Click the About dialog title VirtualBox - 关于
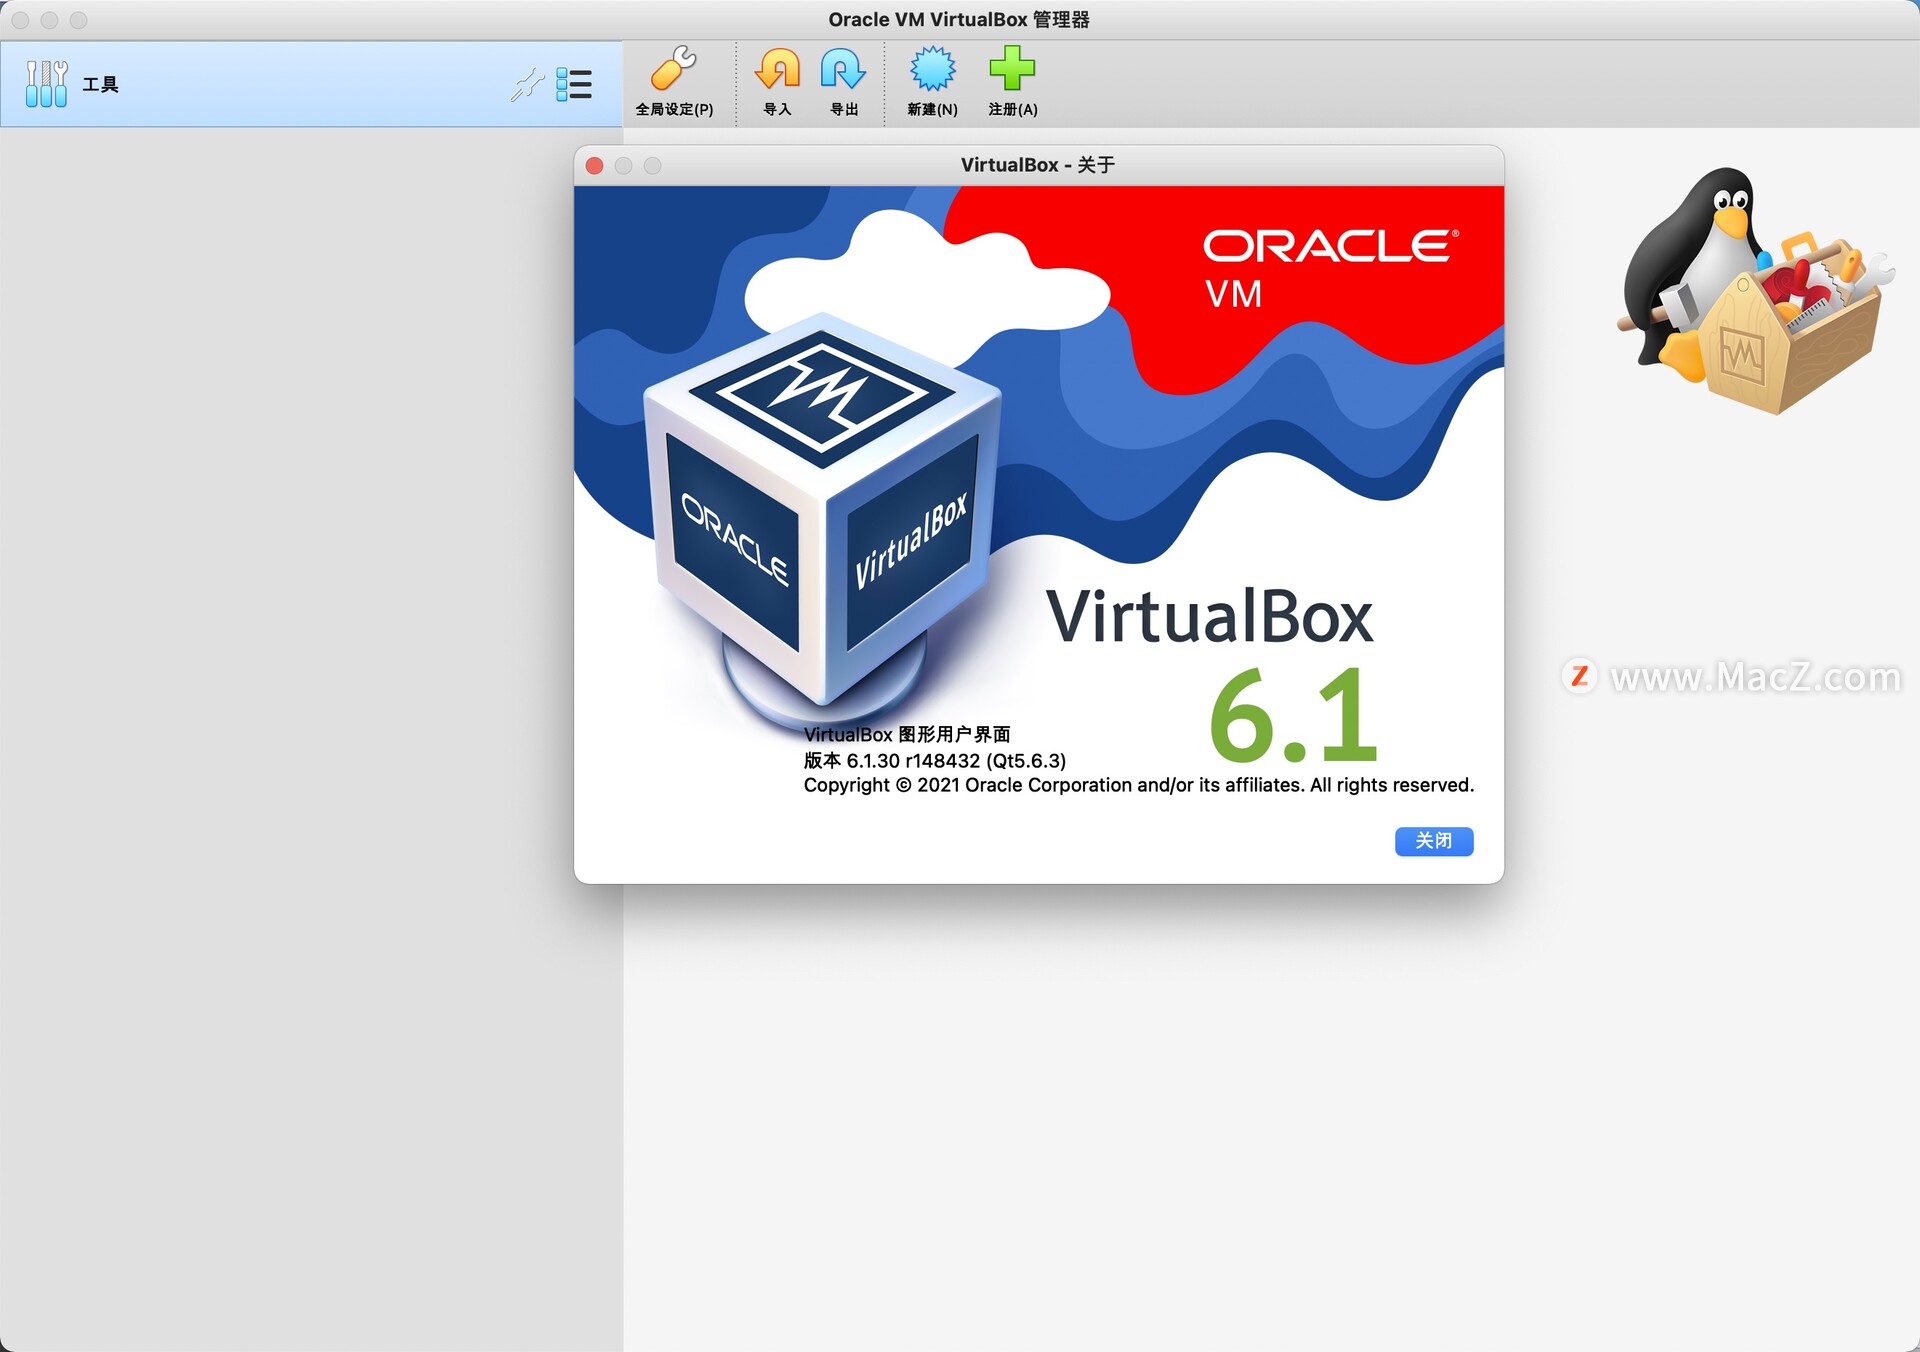The width and height of the screenshot is (1920, 1352). 1038,165
